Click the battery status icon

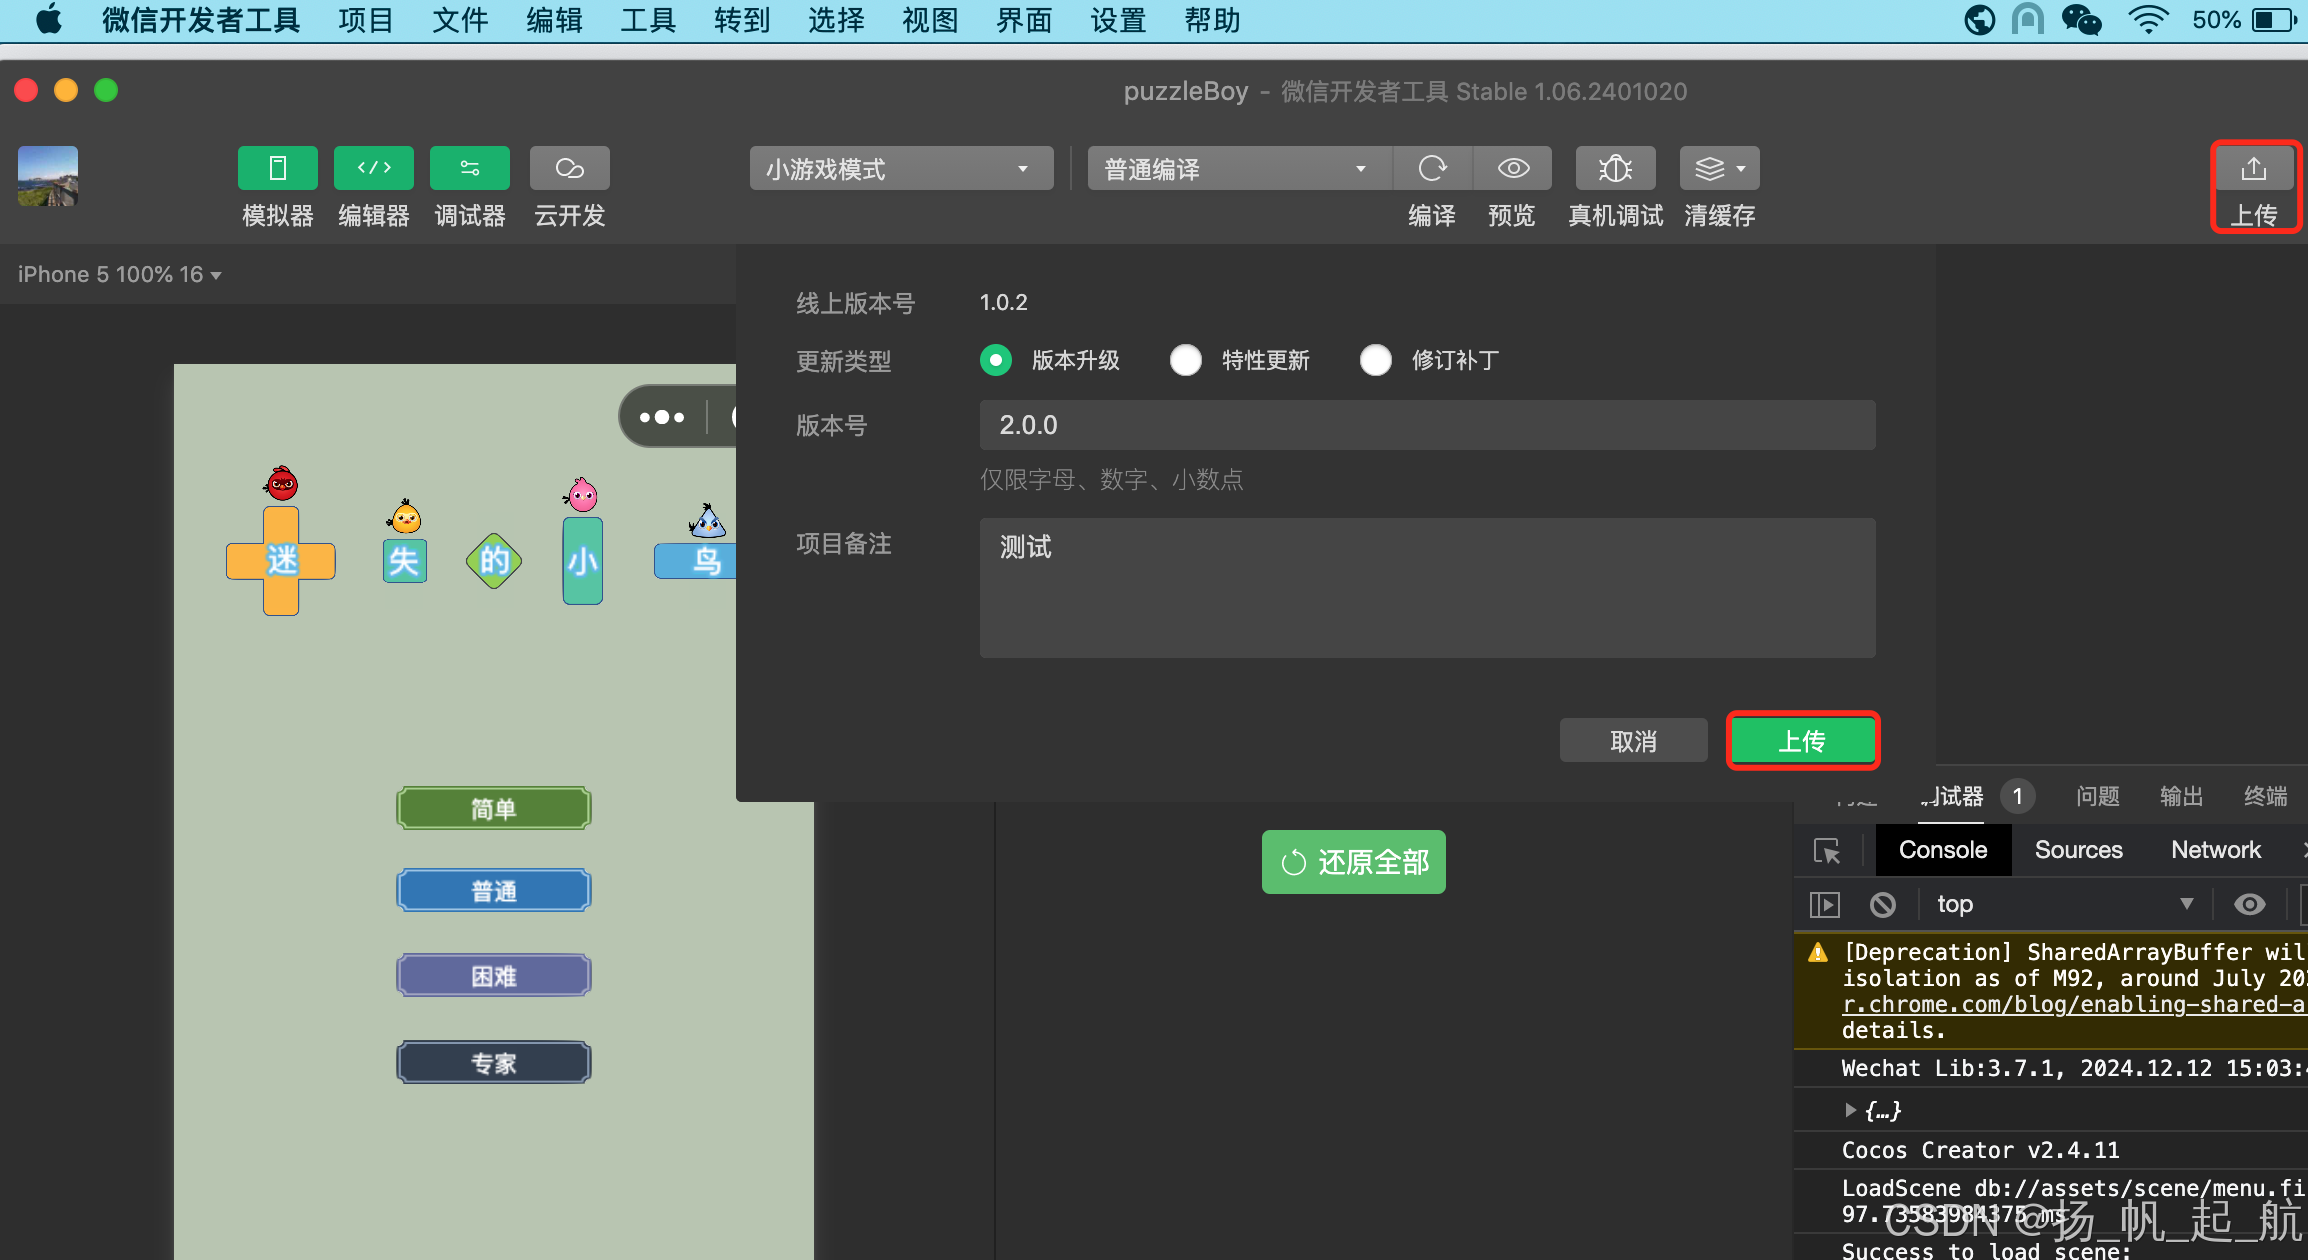[x=2274, y=20]
